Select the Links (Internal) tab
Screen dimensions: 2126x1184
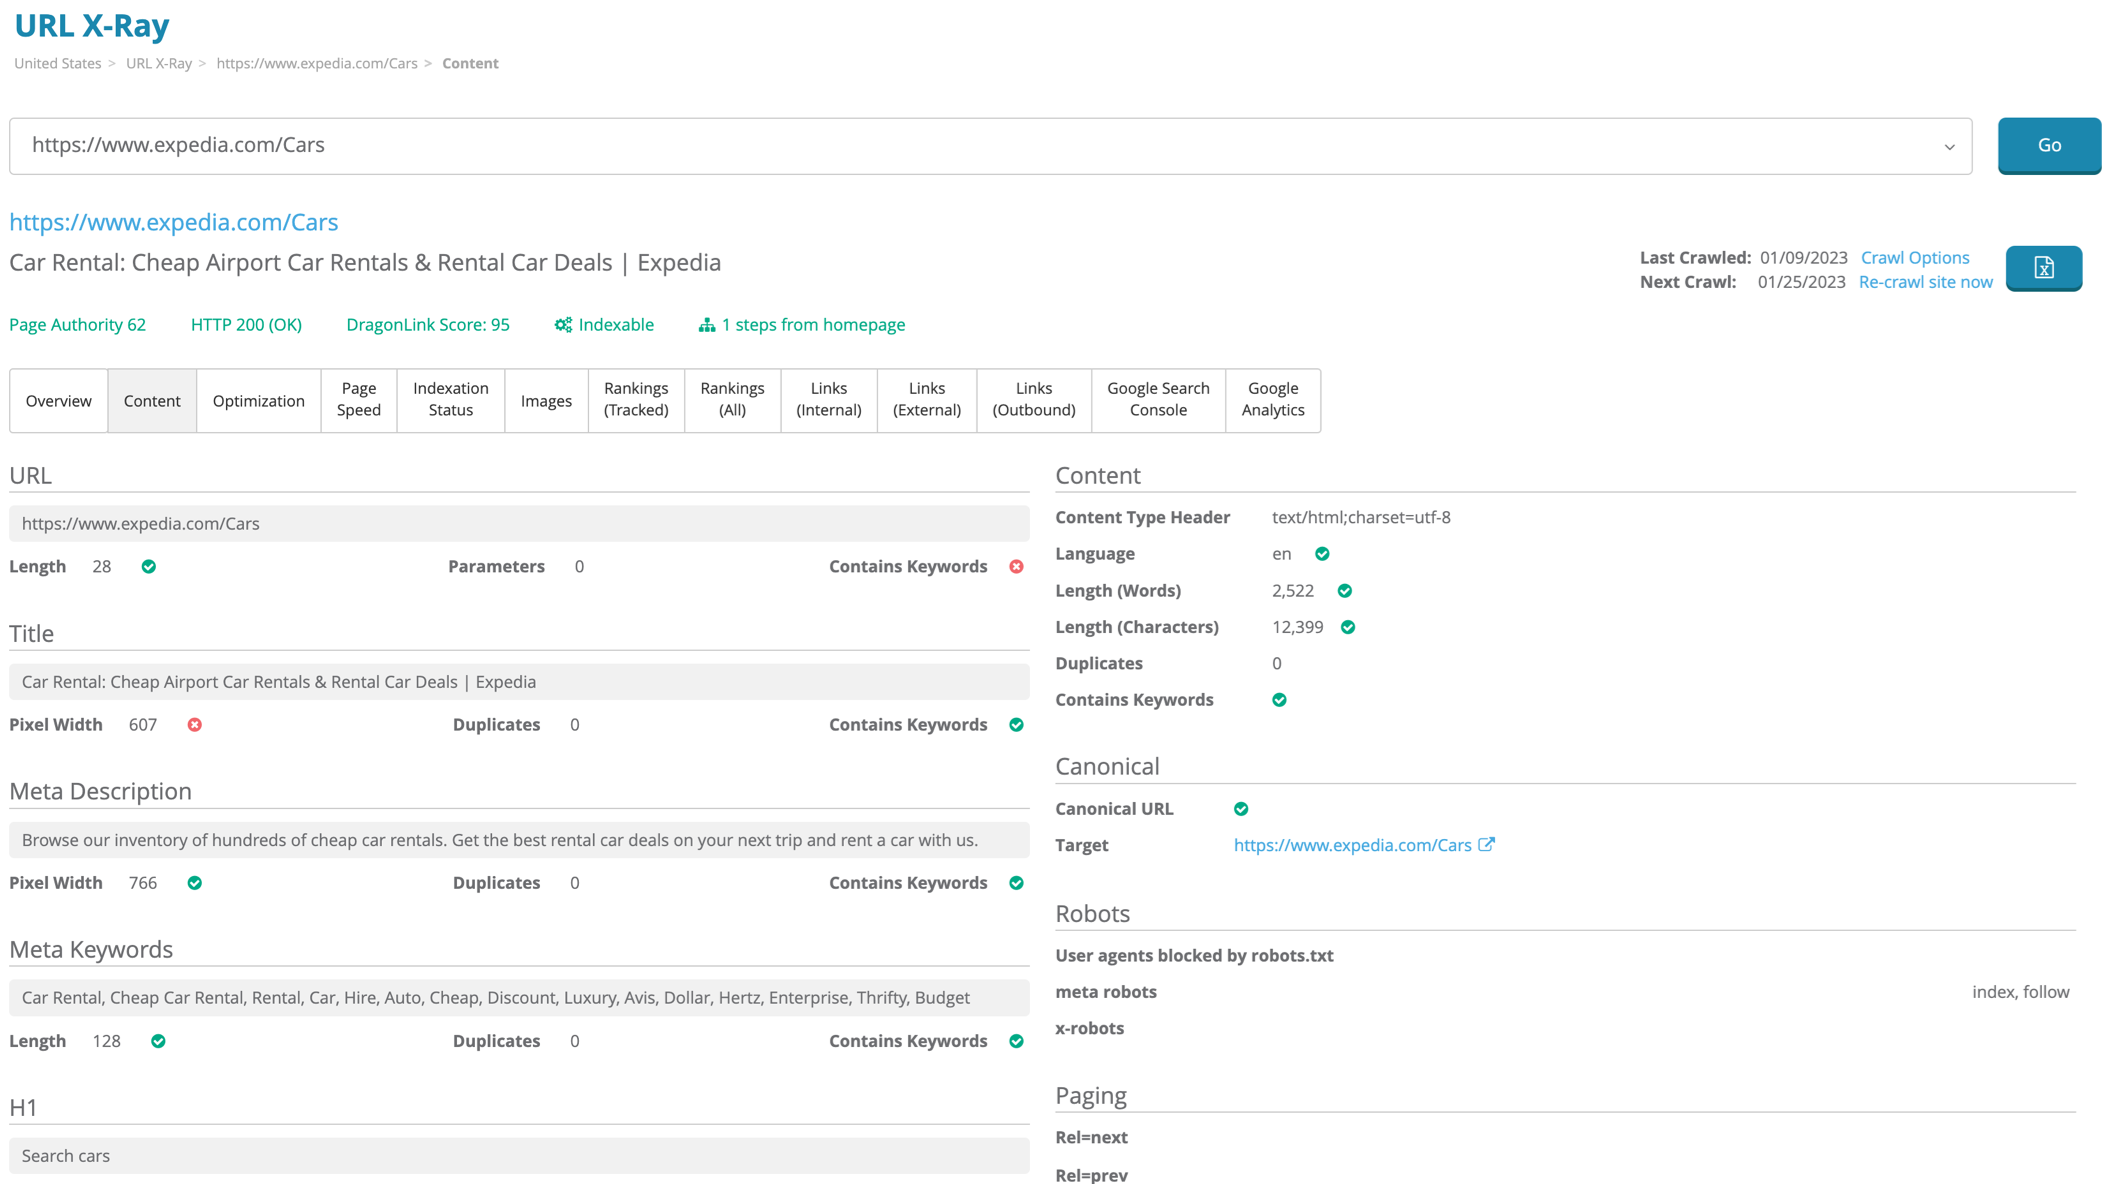[828, 400]
